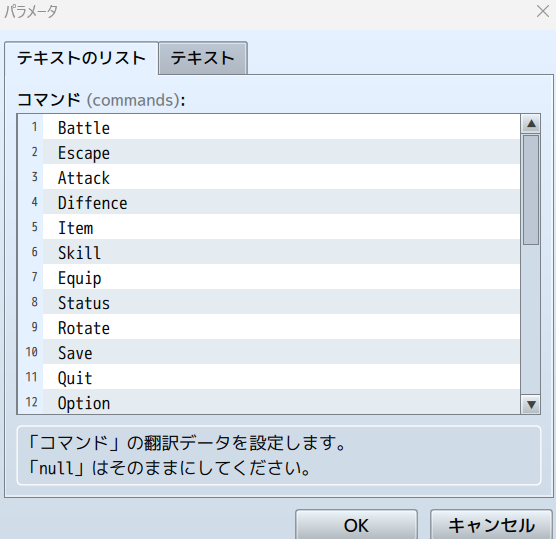Click the OK button

point(356,525)
